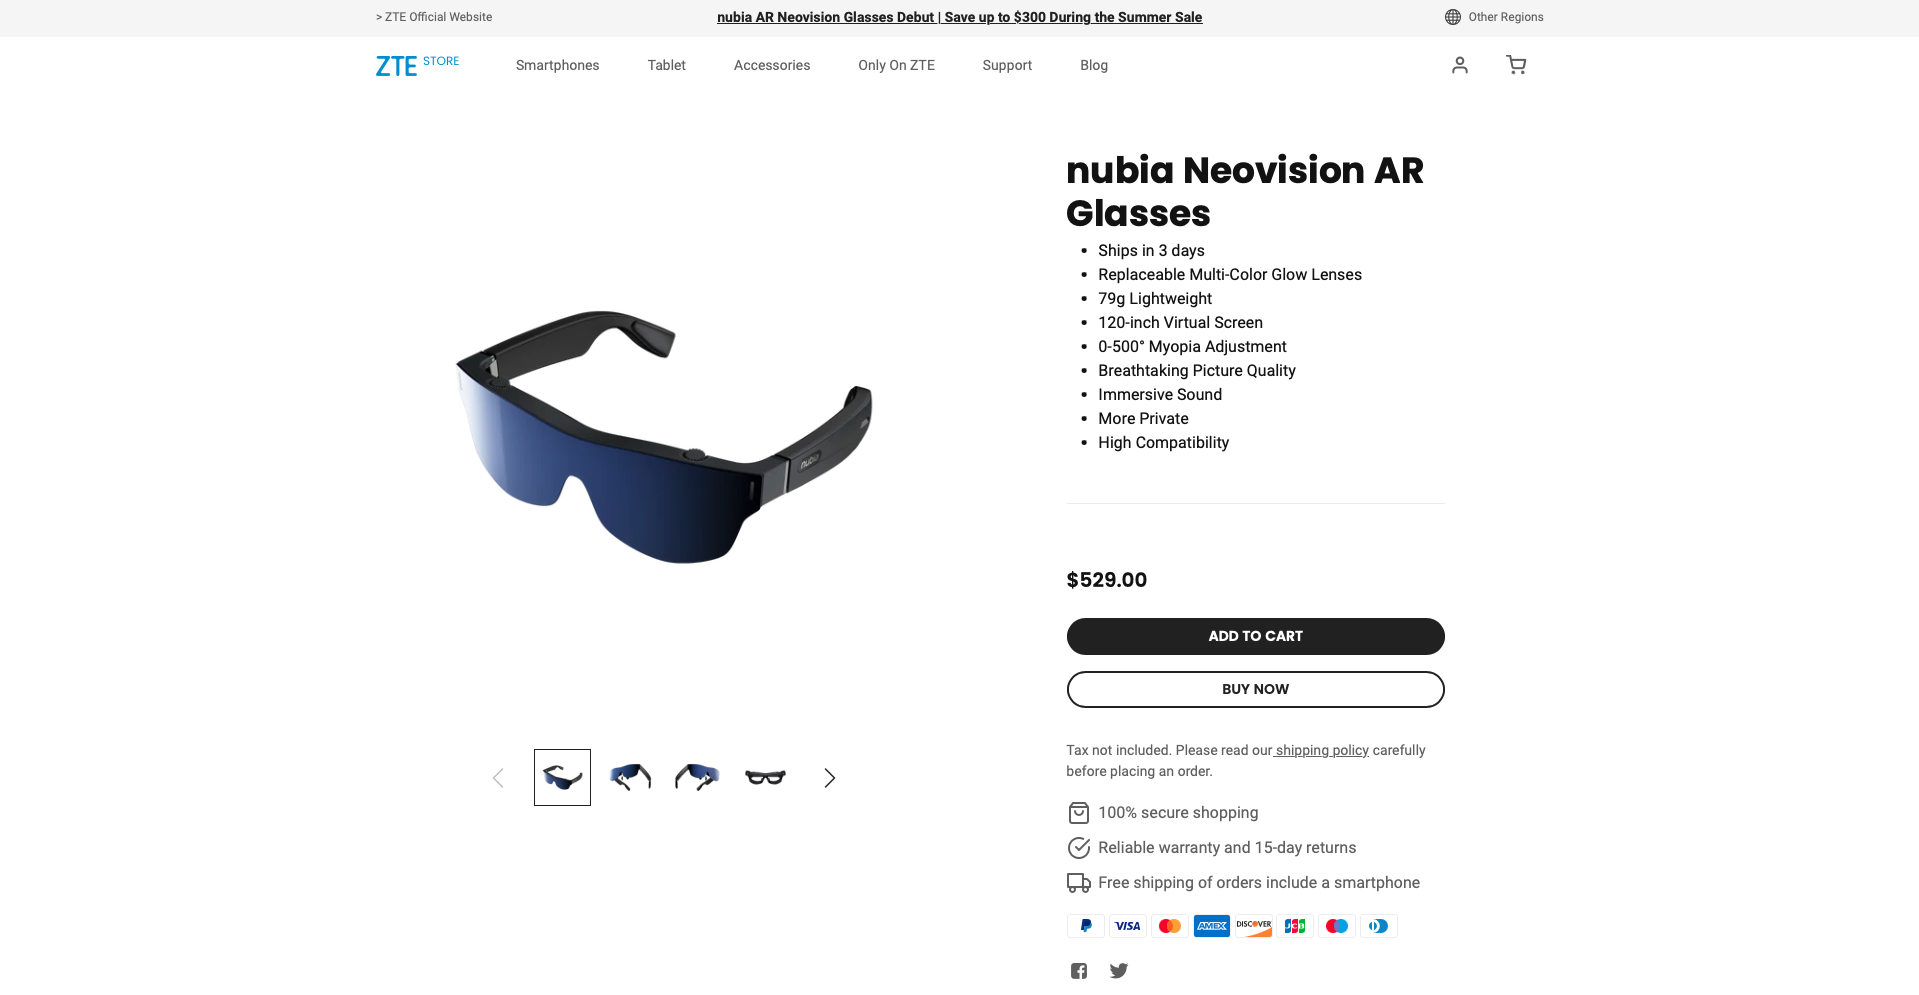Share product via Facebook icon
The width and height of the screenshot is (1919, 995).
click(1079, 971)
